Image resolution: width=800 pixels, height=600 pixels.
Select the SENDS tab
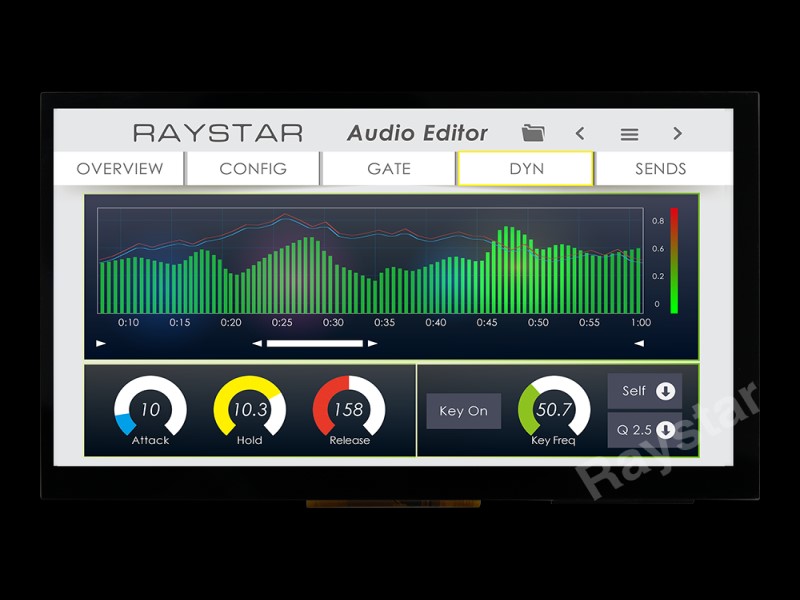tap(661, 168)
